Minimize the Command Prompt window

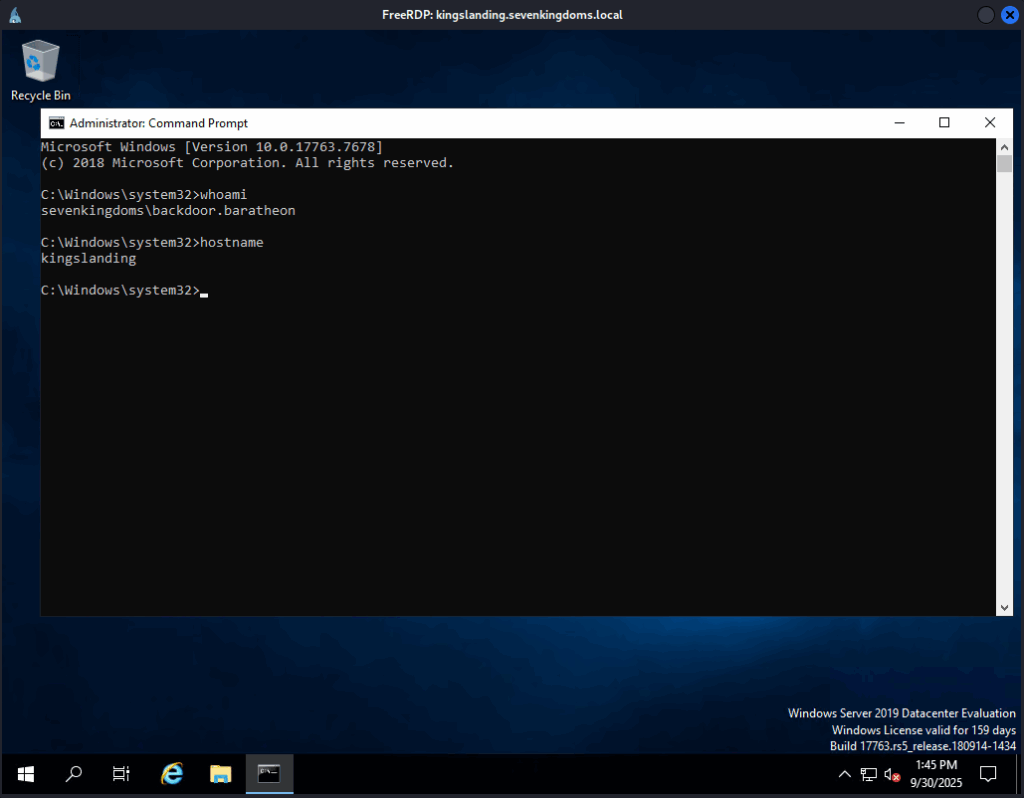pyautogui.click(x=898, y=123)
